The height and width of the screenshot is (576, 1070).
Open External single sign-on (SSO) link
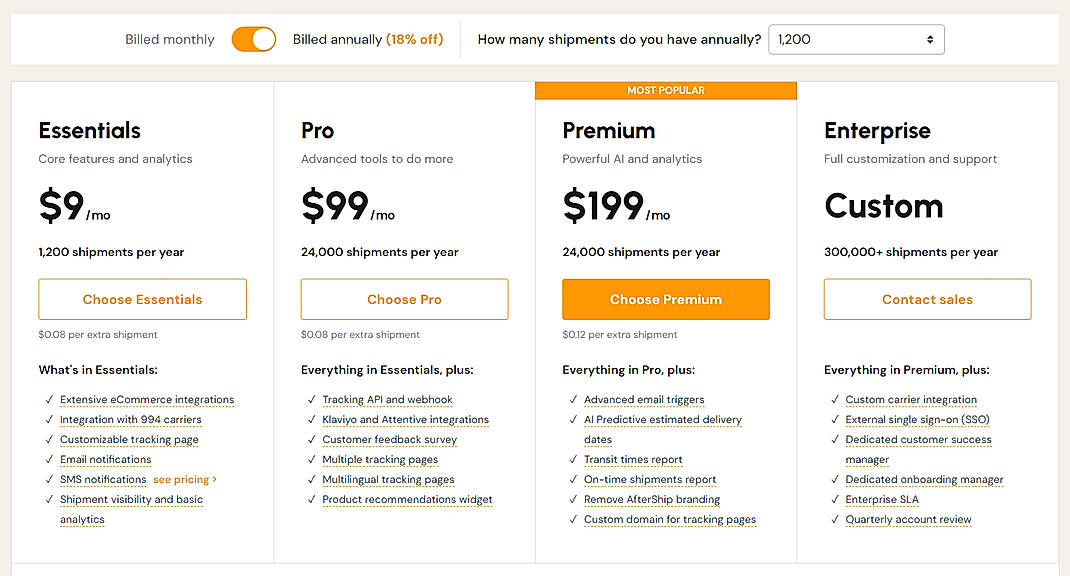pyautogui.click(x=920, y=419)
